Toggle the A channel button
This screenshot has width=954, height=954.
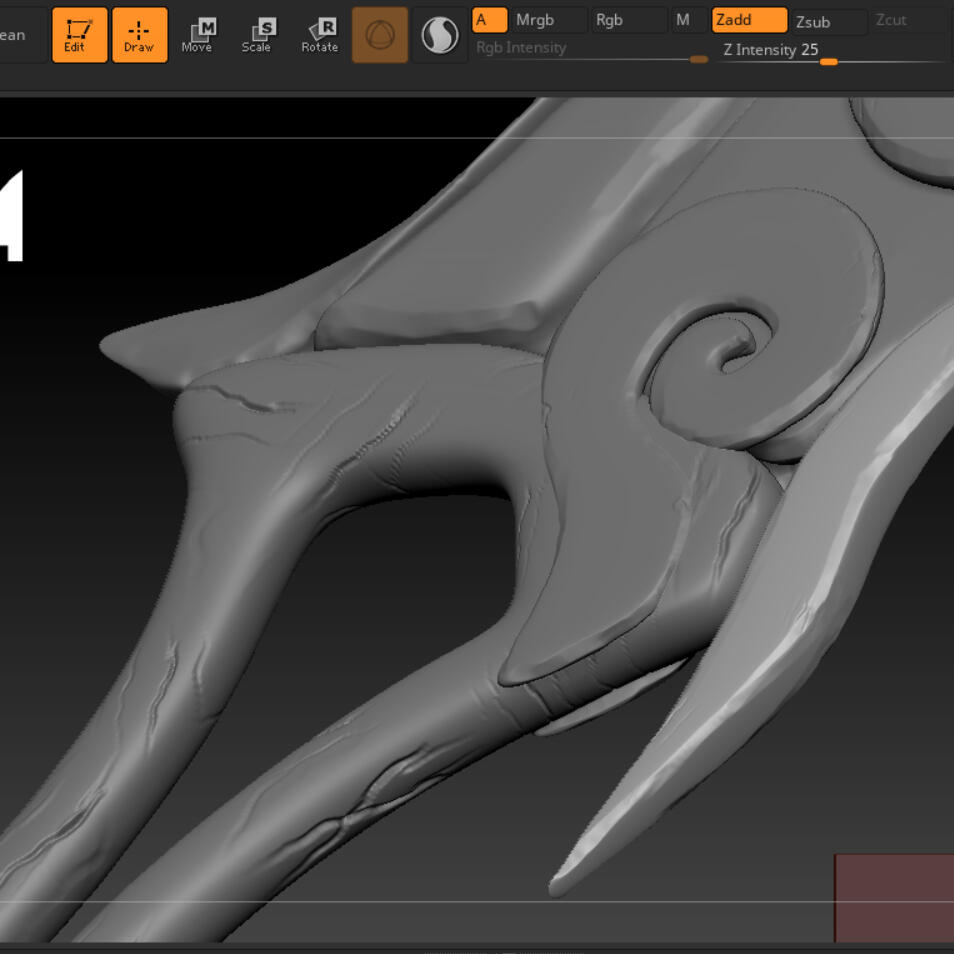pyautogui.click(x=489, y=20)
